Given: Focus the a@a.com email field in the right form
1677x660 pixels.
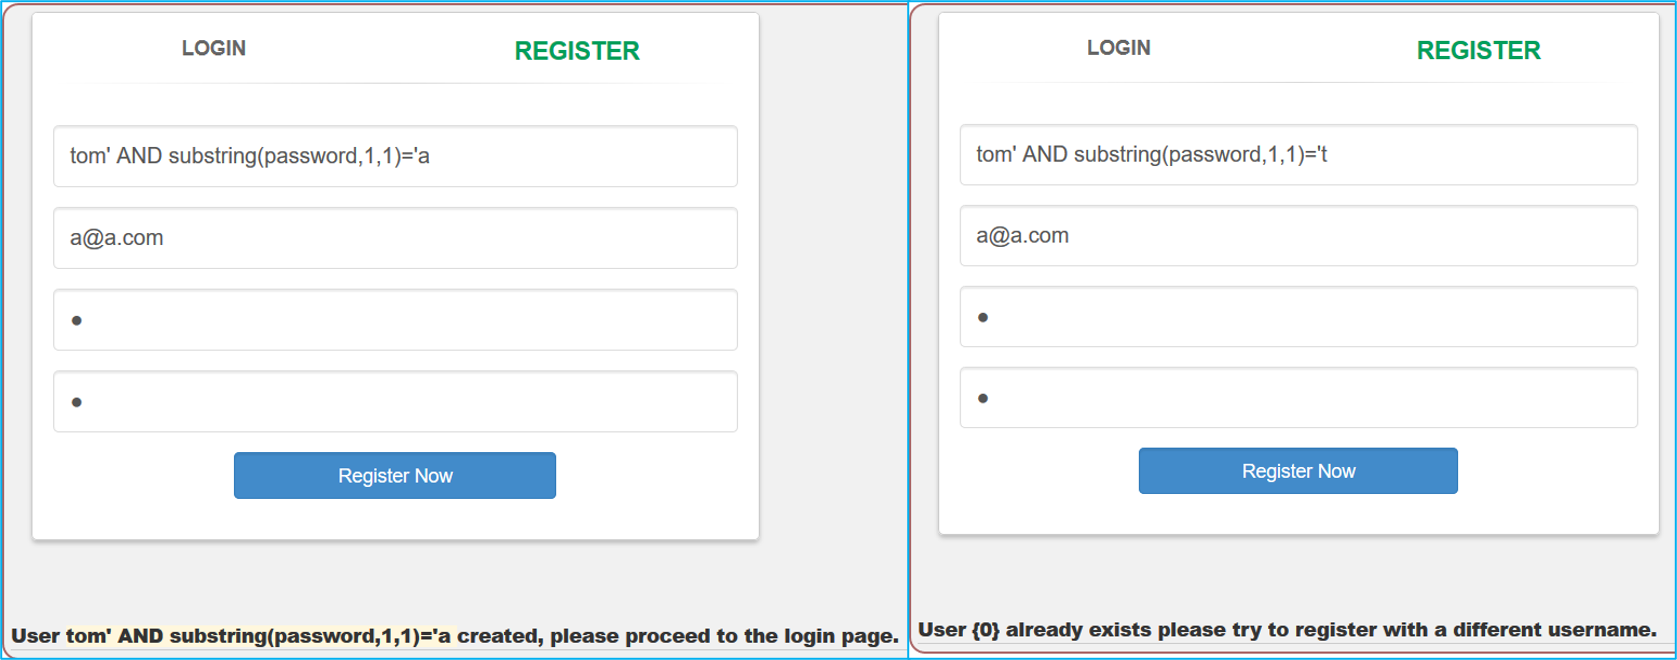Looking at the screenshot, I should (1298, 236).
